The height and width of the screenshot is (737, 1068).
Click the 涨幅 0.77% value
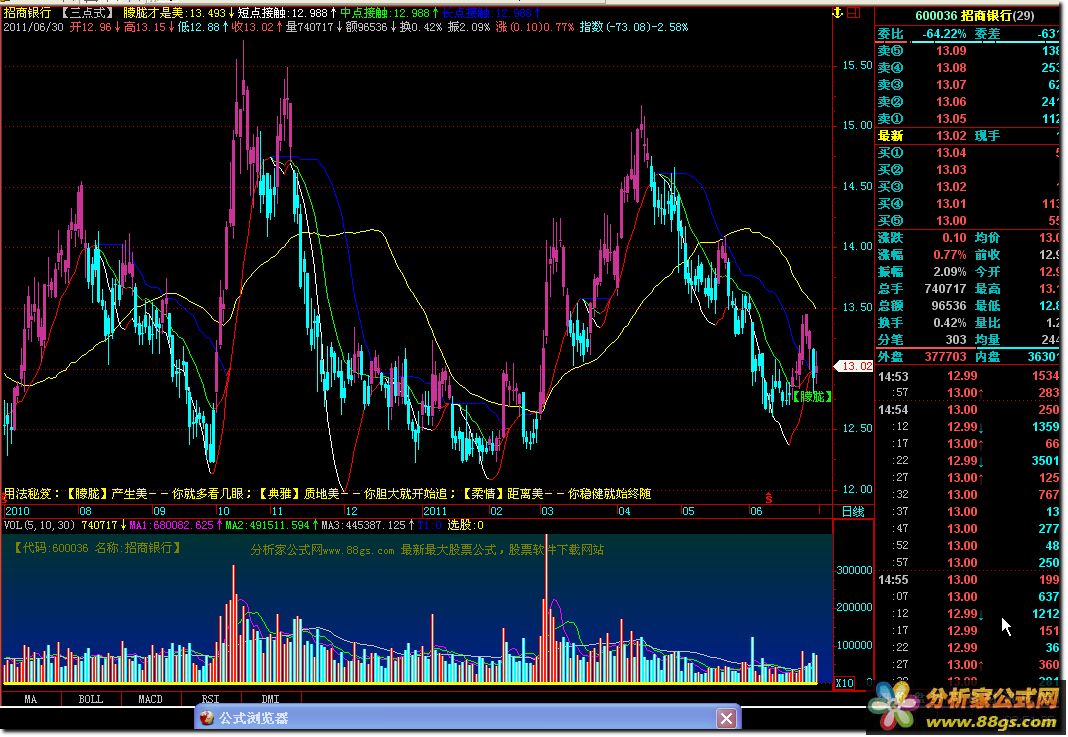[x=949, y=255]
